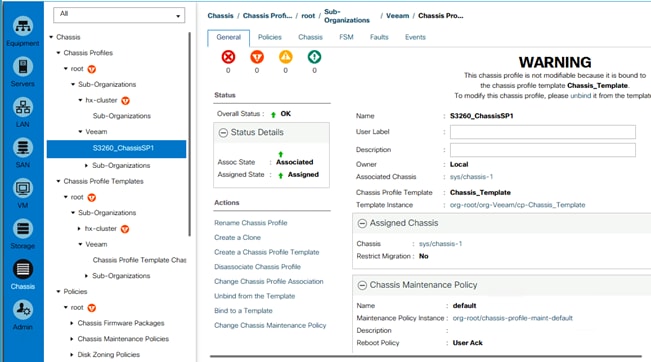Switch to the Policies tab

269,37
